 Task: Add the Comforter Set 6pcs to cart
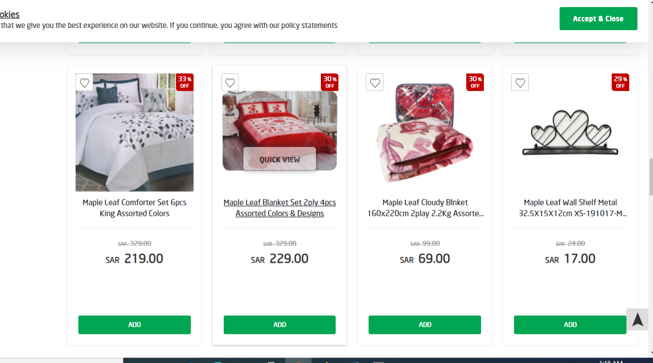coord(135,325)
